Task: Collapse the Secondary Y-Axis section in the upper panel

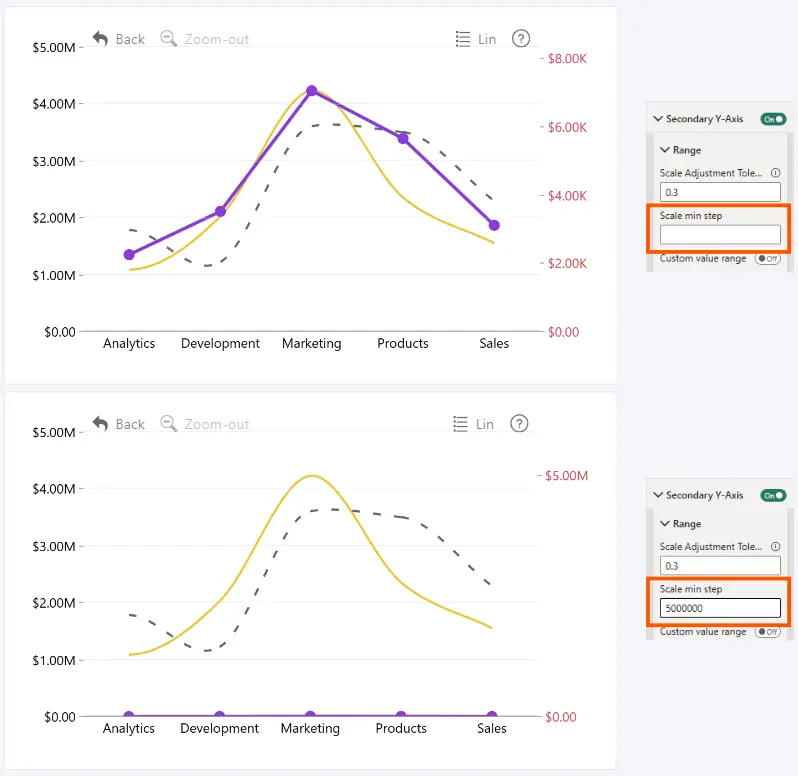Action: [658, 119]
